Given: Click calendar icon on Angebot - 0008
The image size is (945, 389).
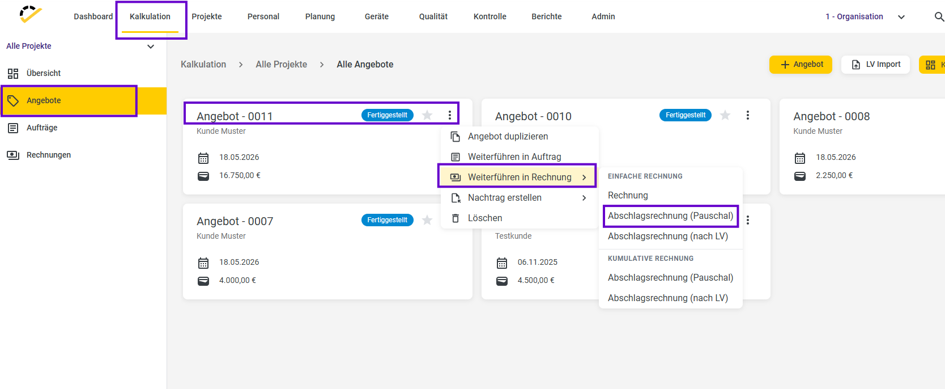Looking at the screenshot, I should [800, 158].
